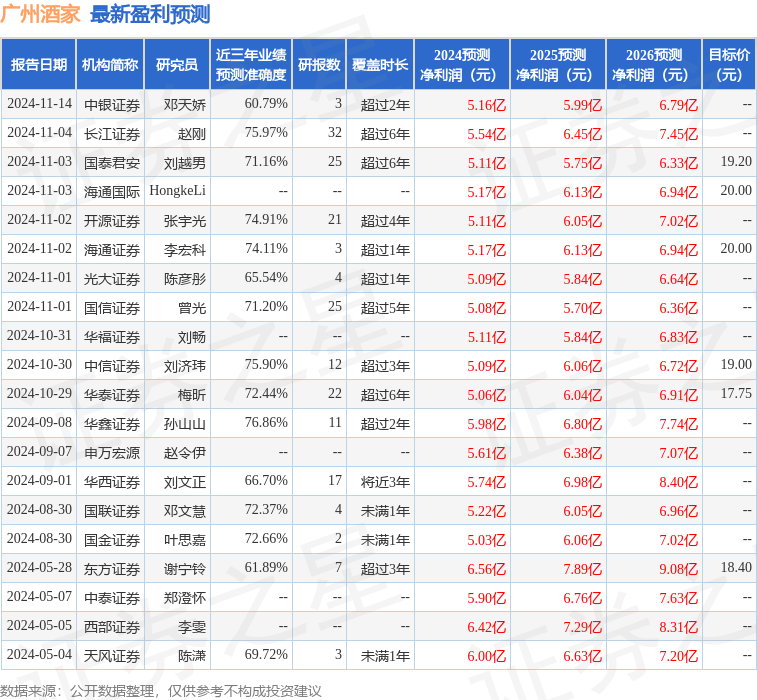Click the 广州酒家 title text
This screenshot has height=700, width=757.
click(40, 14)
